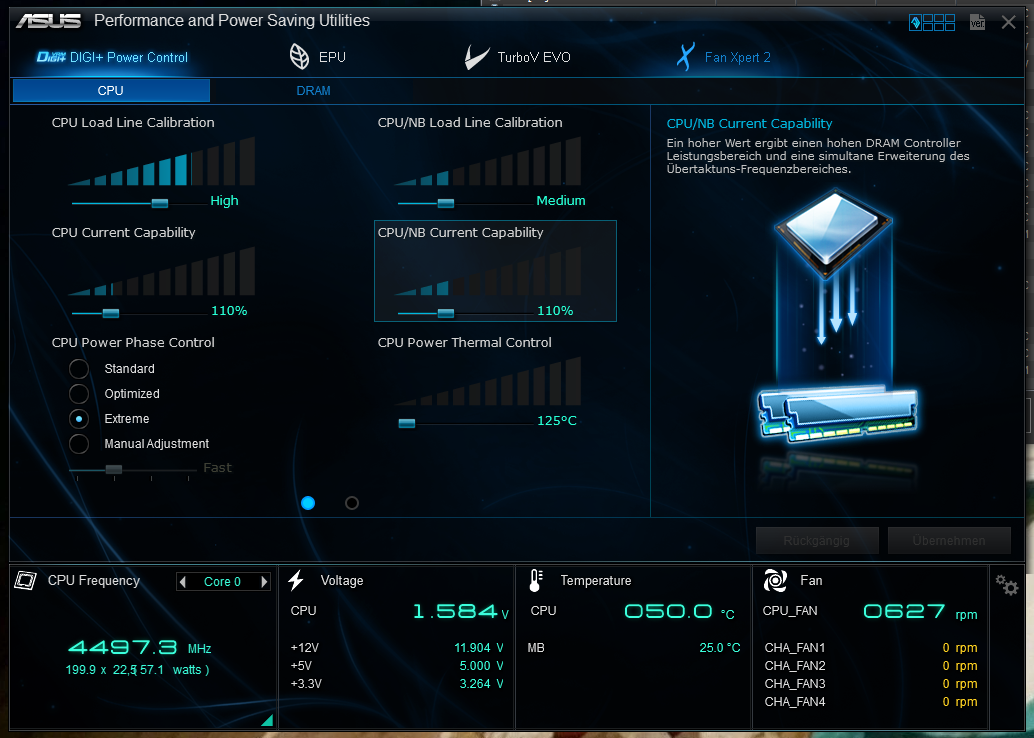Viewport: 1034px width, 738px height.
Task: Click the MB 25.0 °C reading
Action: click(x=719, y=648)
